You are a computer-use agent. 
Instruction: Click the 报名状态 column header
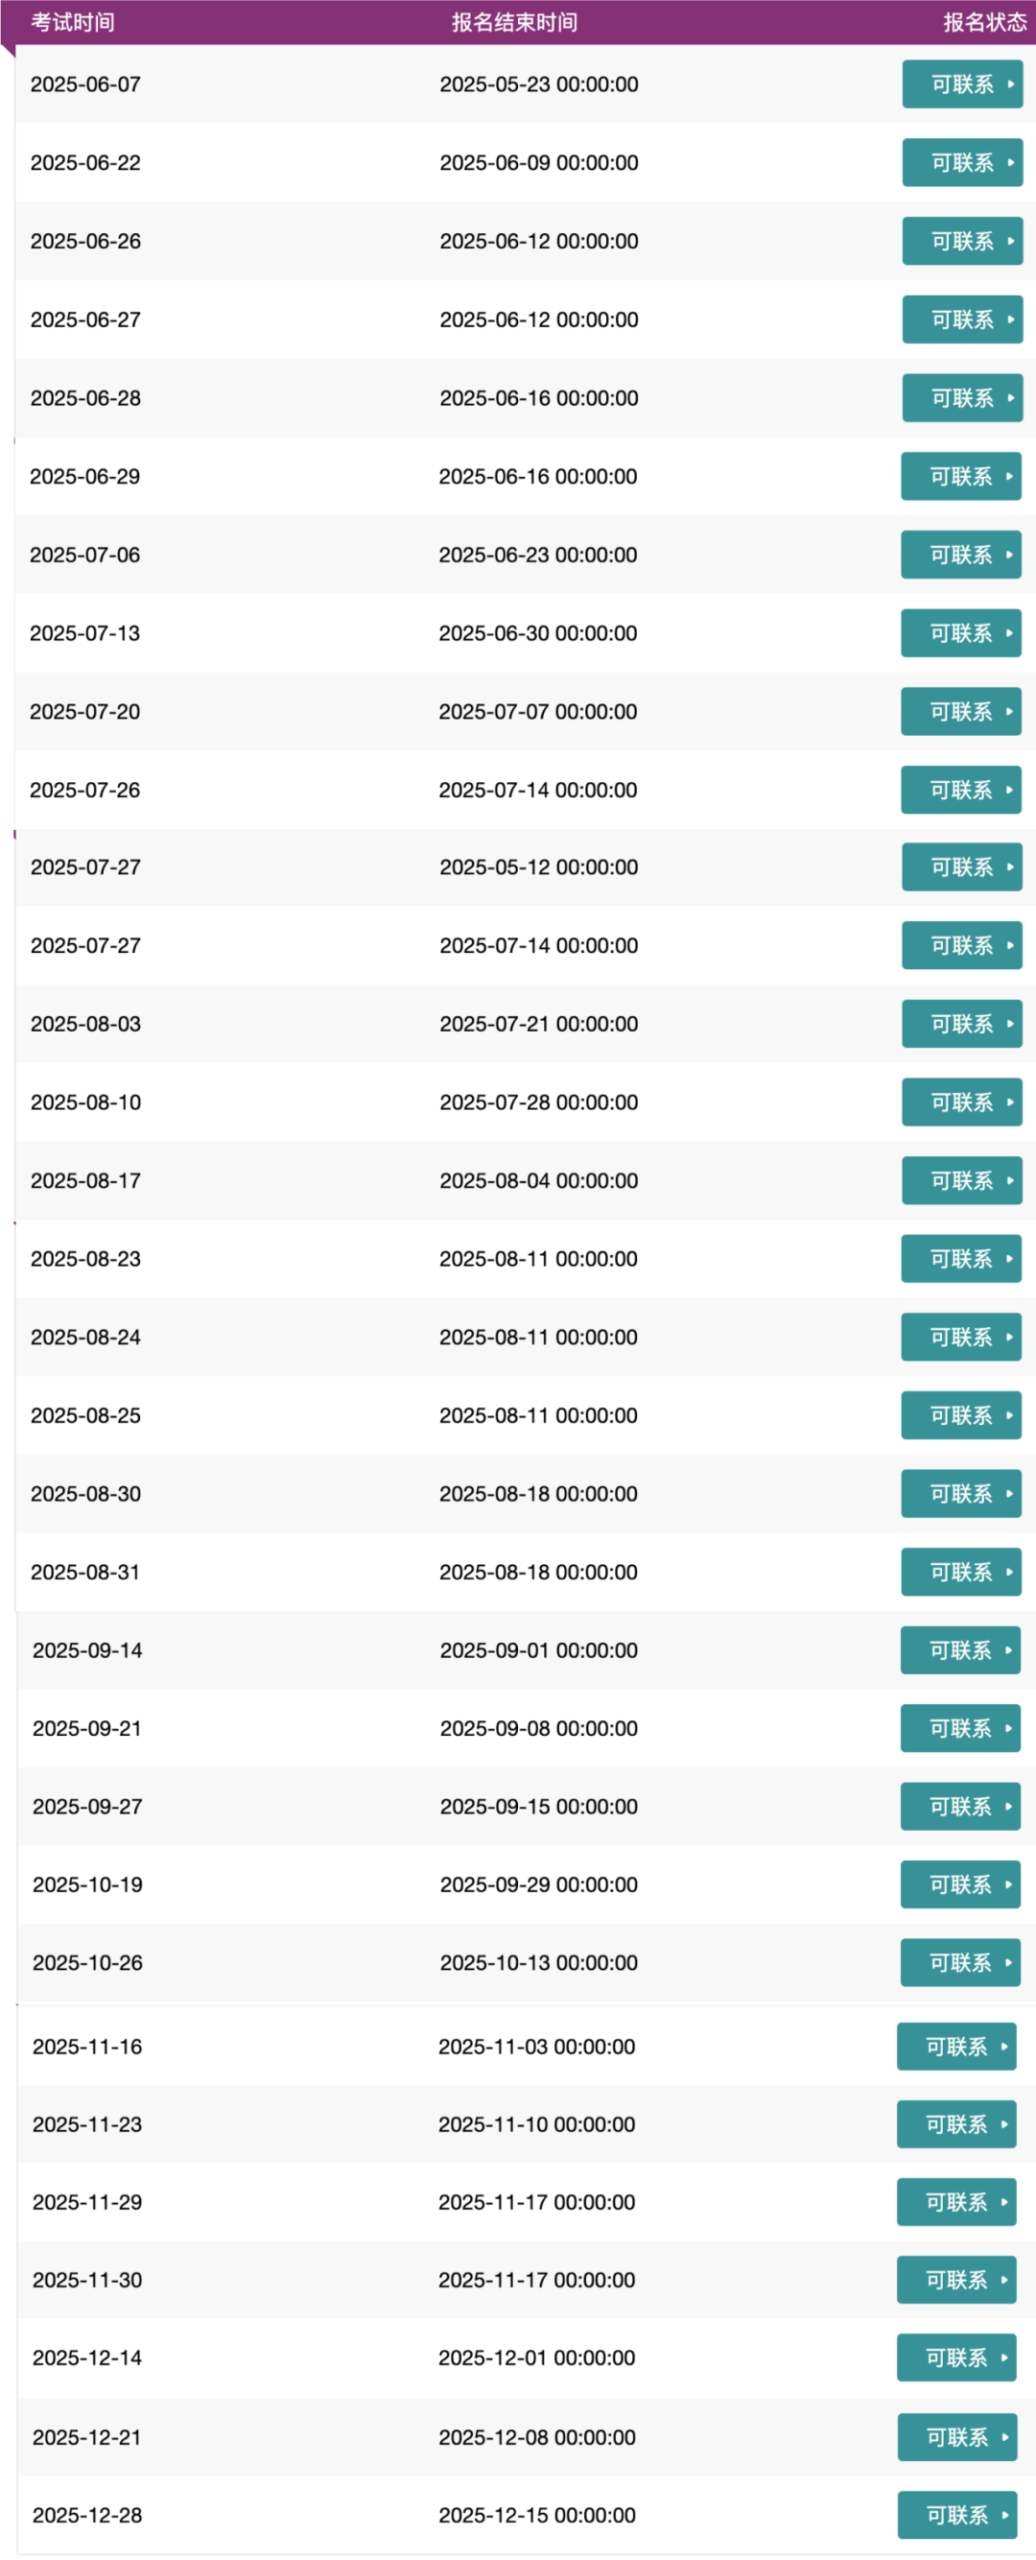click(985, 22)
